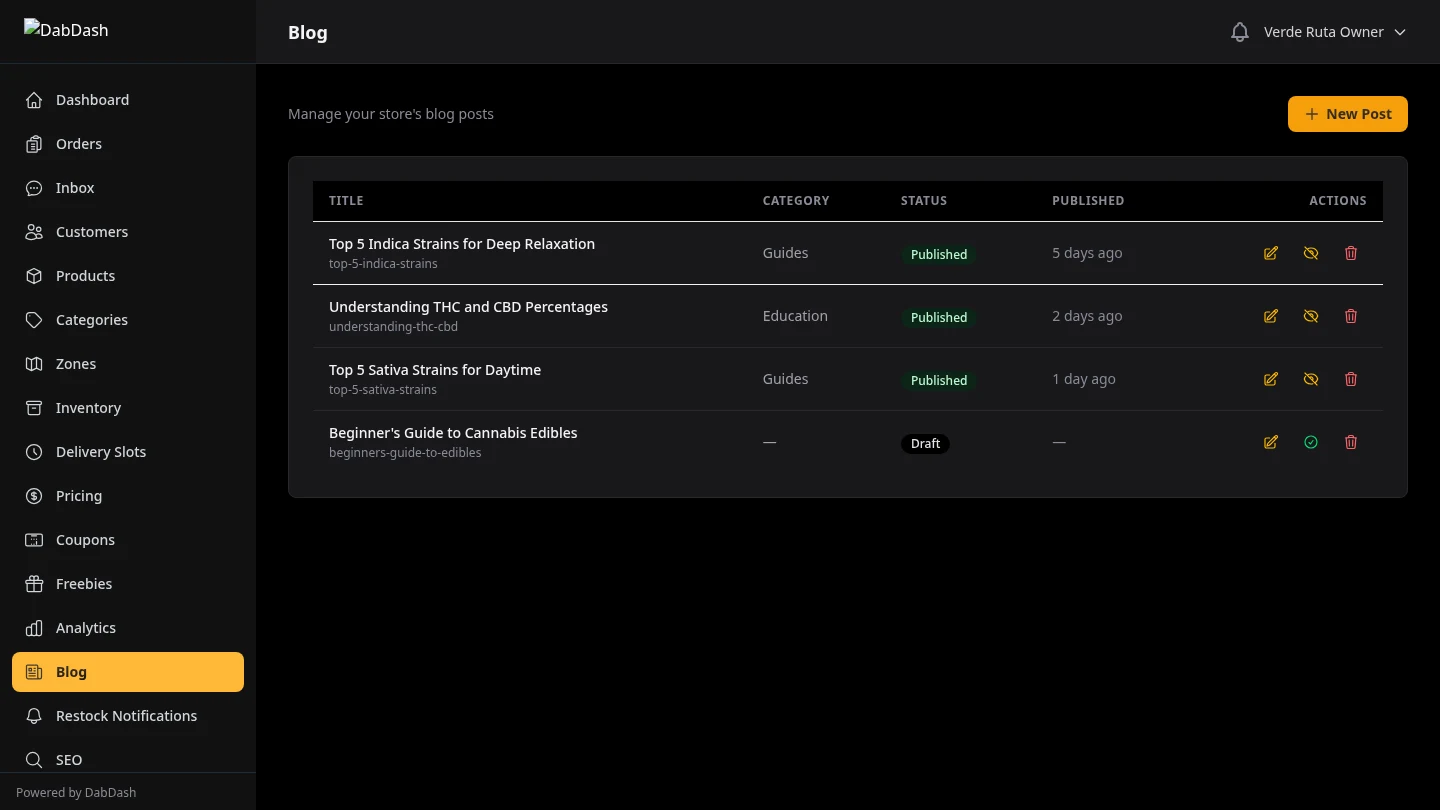1440x810 pixels.
Task: Select the Orders icon in sidebar
Action: pyautogui.click(x=33, y=143)
